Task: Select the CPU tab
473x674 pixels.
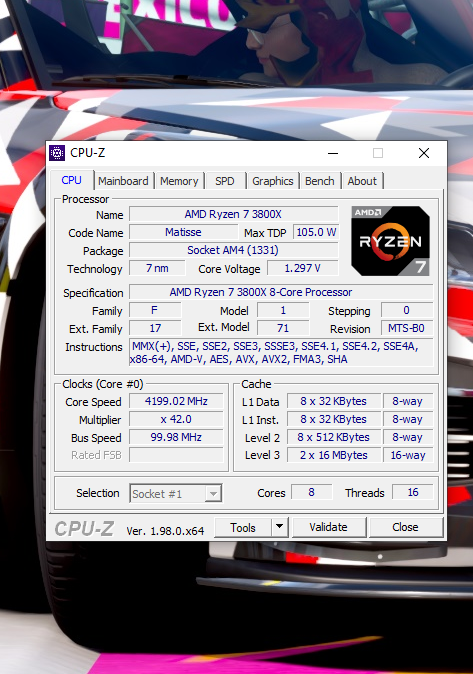Action: [x=71, y=180]
